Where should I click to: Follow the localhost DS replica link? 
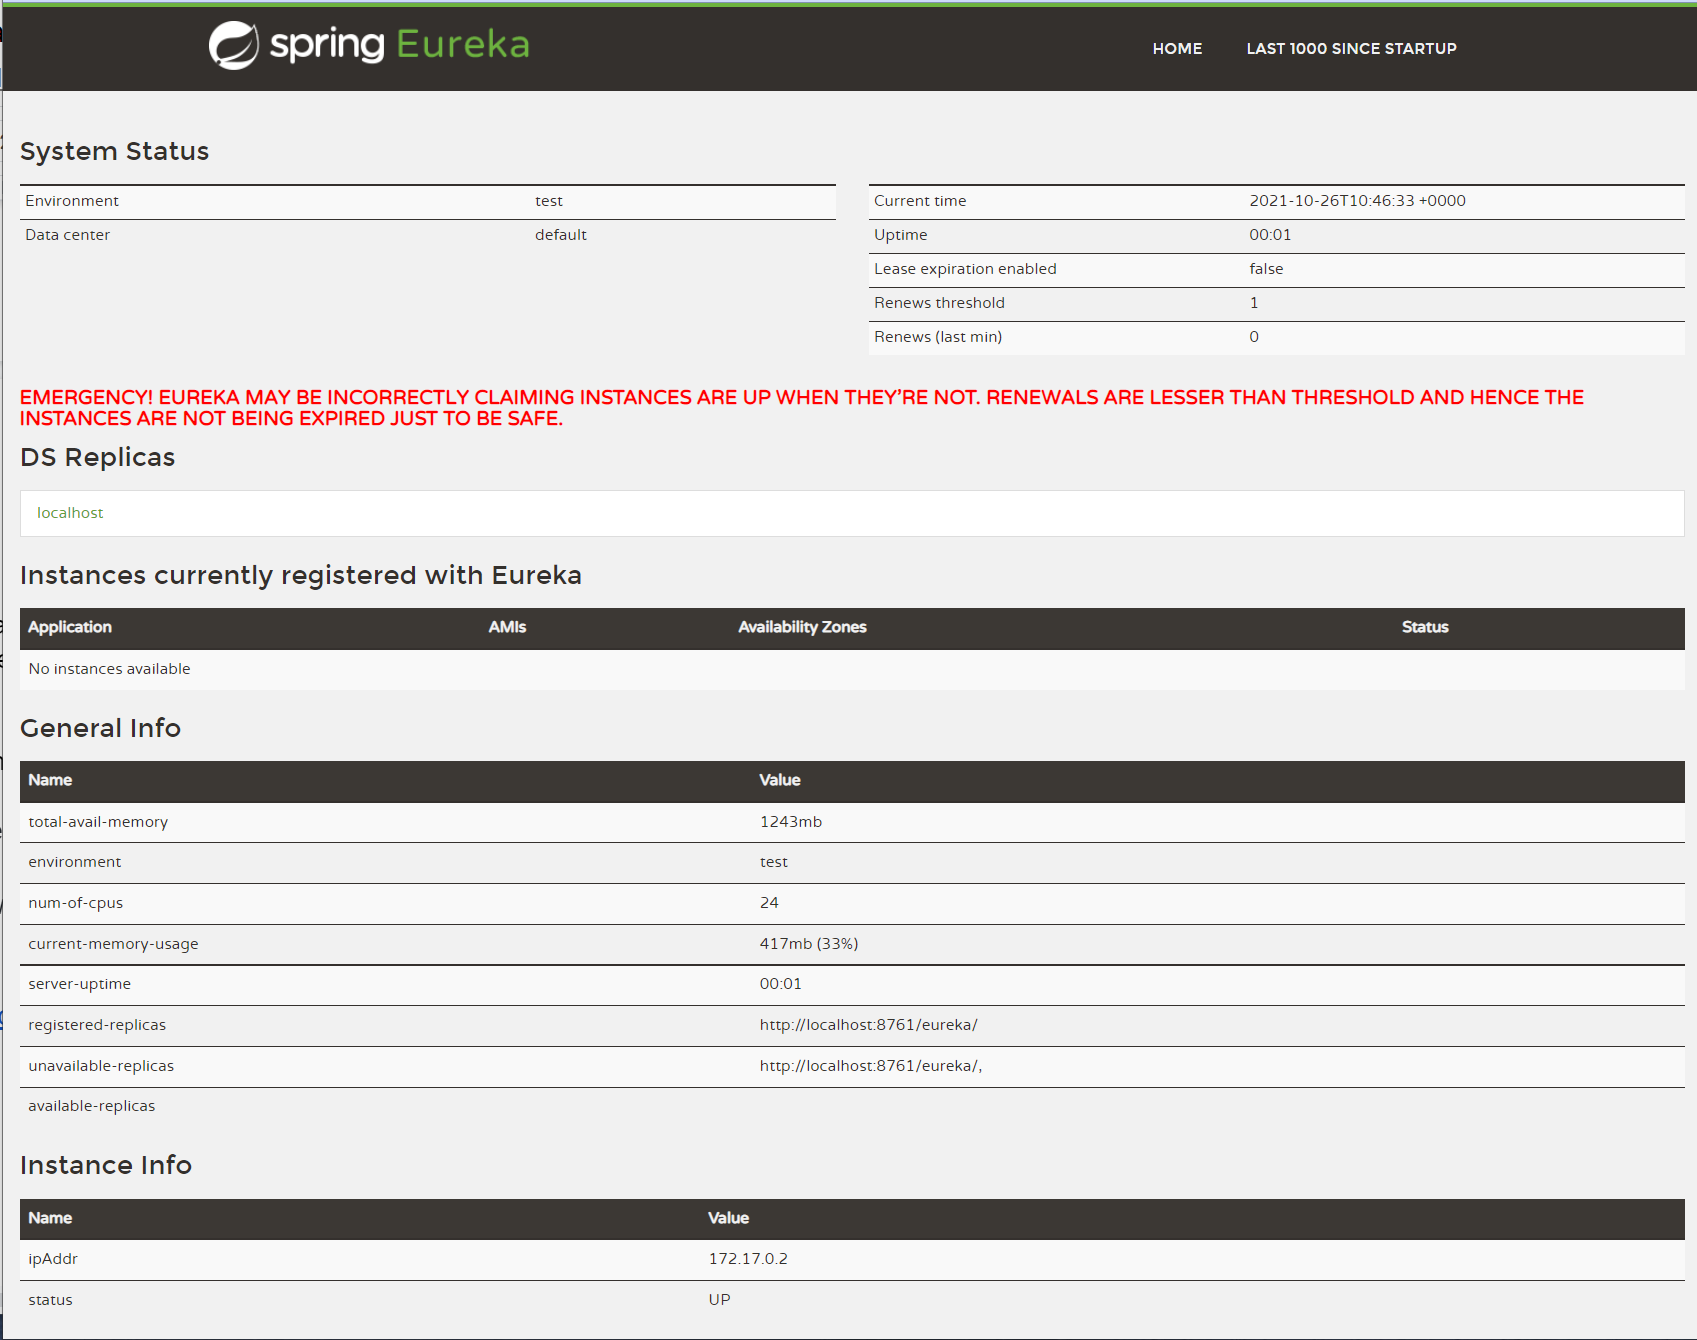[x=70, y=513]
